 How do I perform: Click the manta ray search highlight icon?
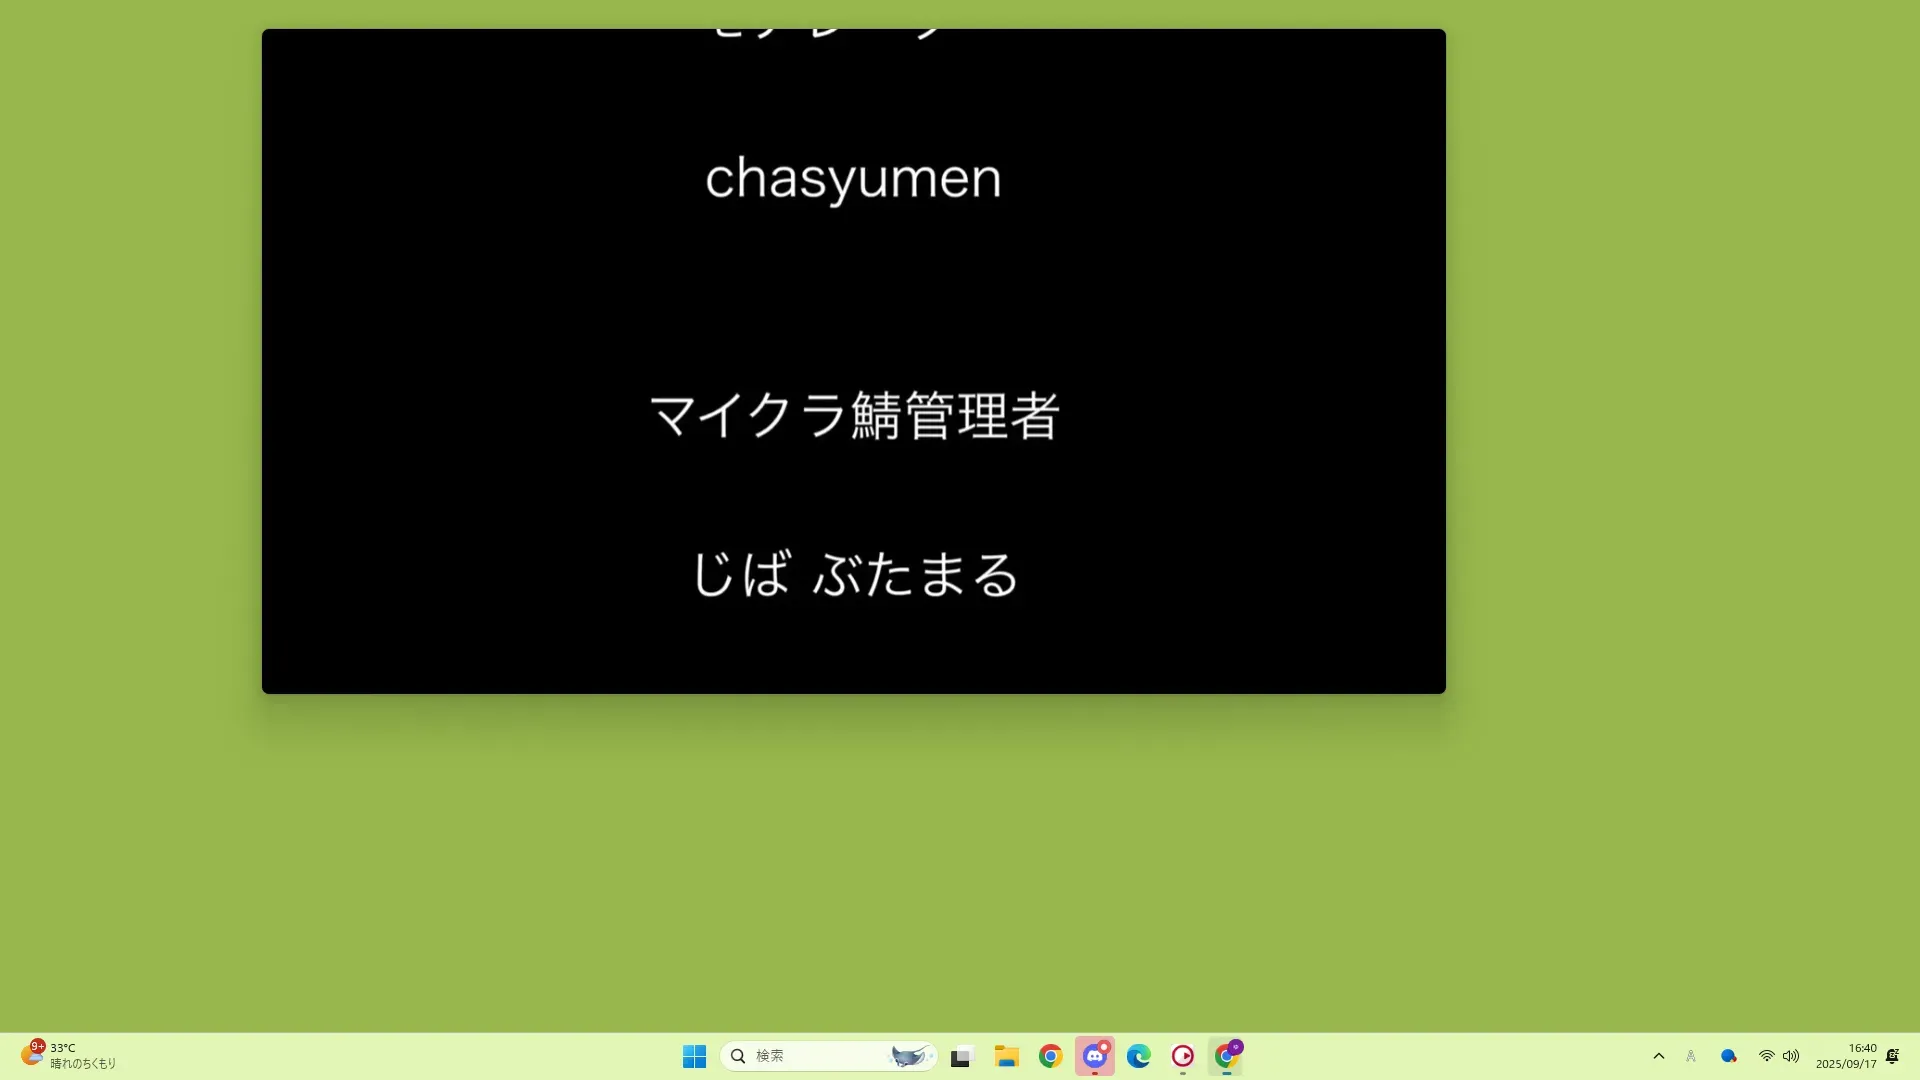click(909, 1056)
